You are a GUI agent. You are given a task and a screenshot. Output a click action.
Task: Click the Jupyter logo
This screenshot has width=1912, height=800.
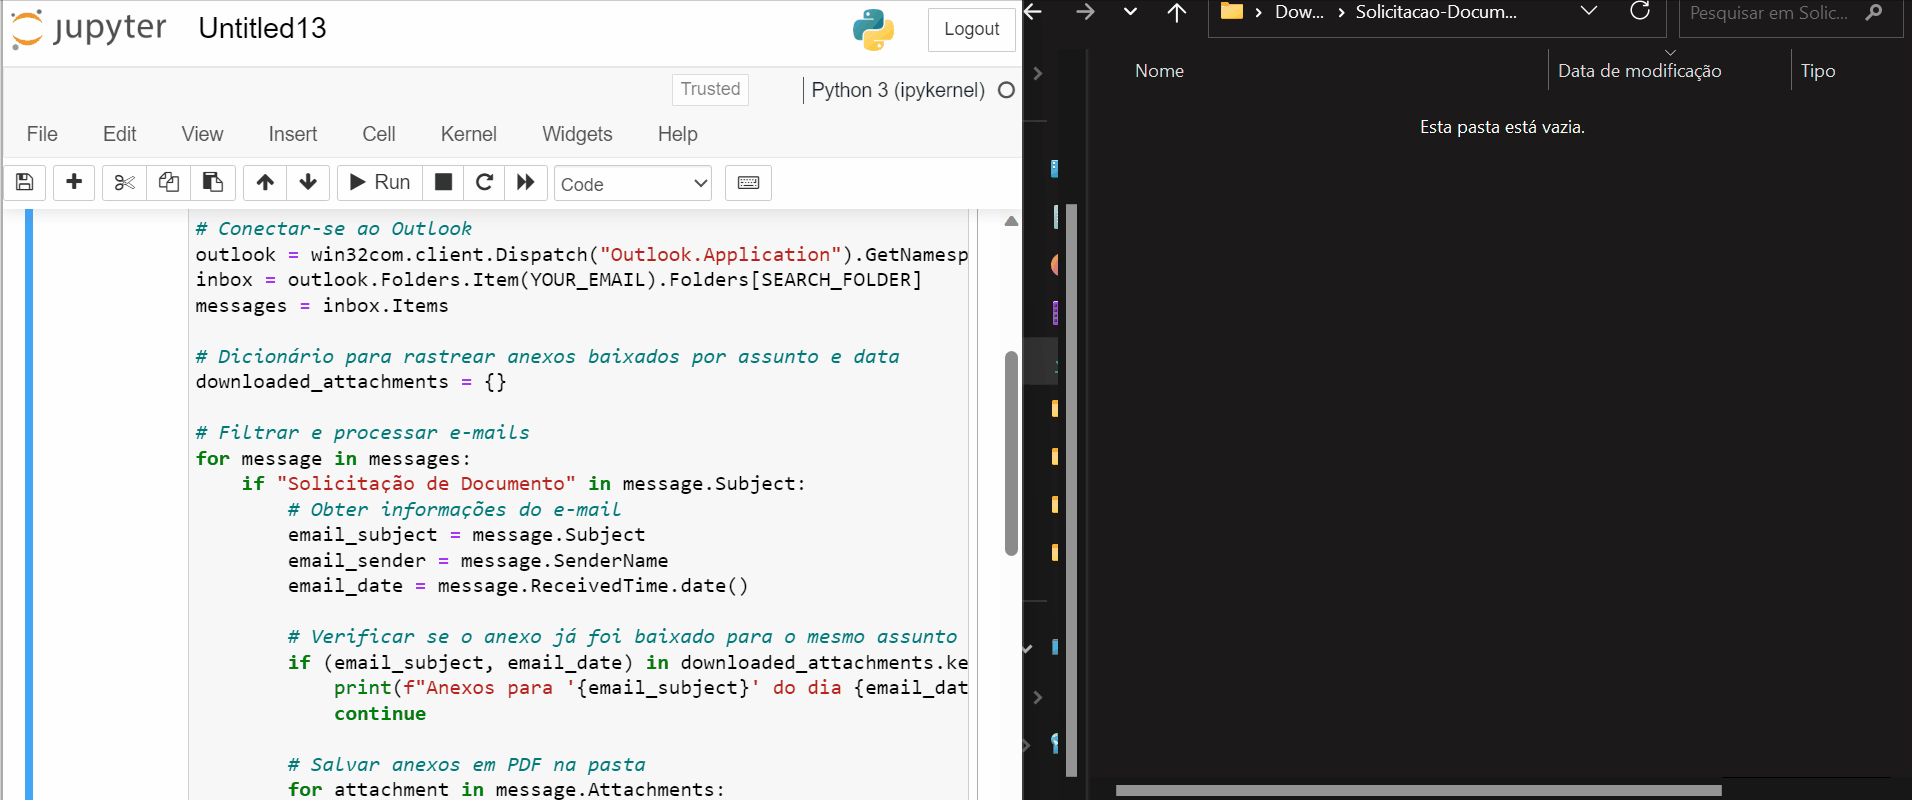(x=89, y=29)
